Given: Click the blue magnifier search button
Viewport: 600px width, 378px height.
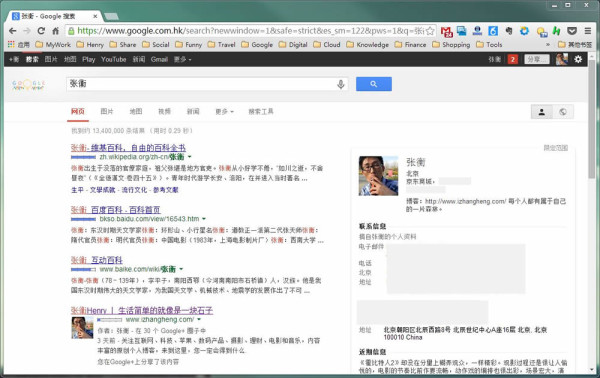Looking at the screenshot, I should click(374, 84).
